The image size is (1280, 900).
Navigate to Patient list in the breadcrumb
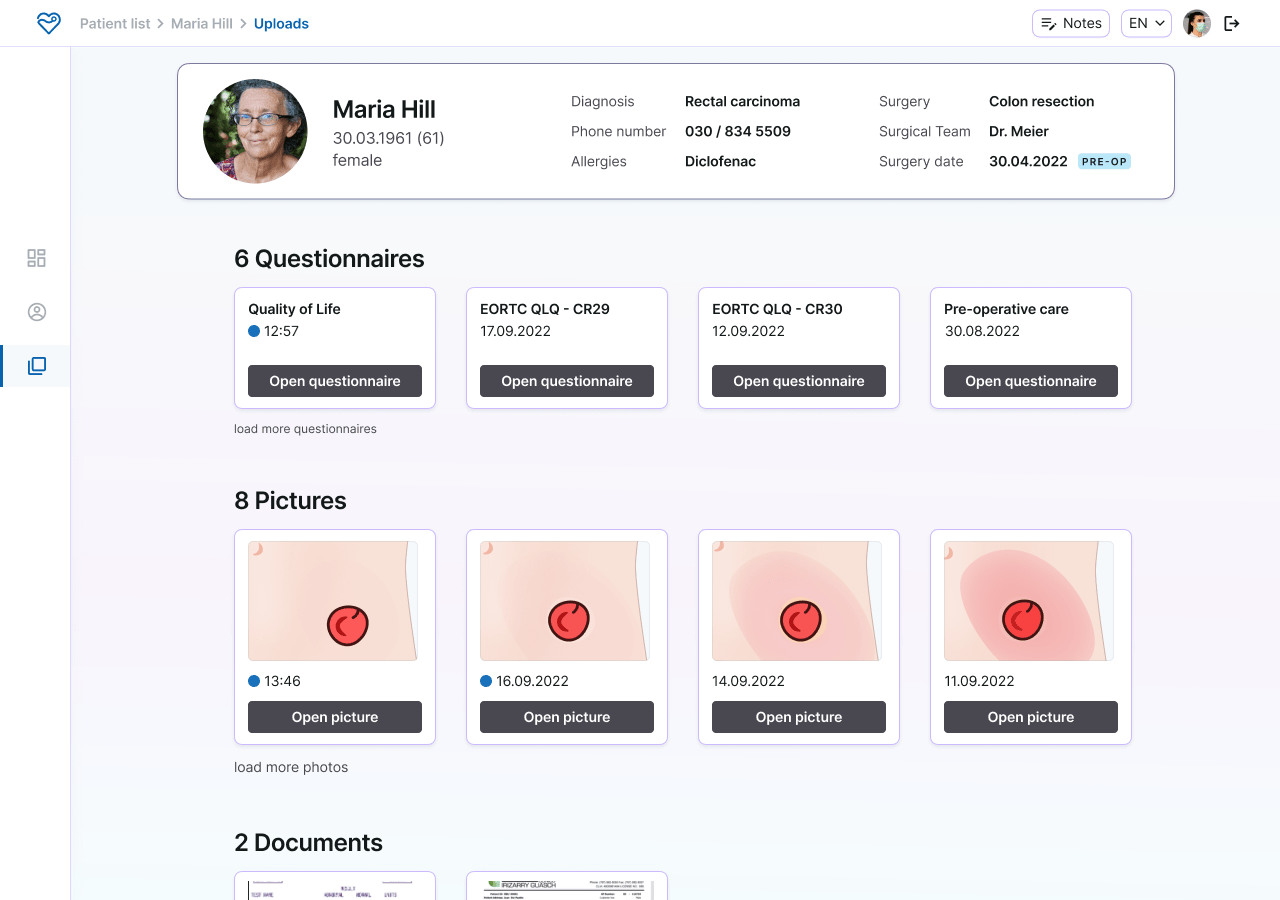(115, 23)
